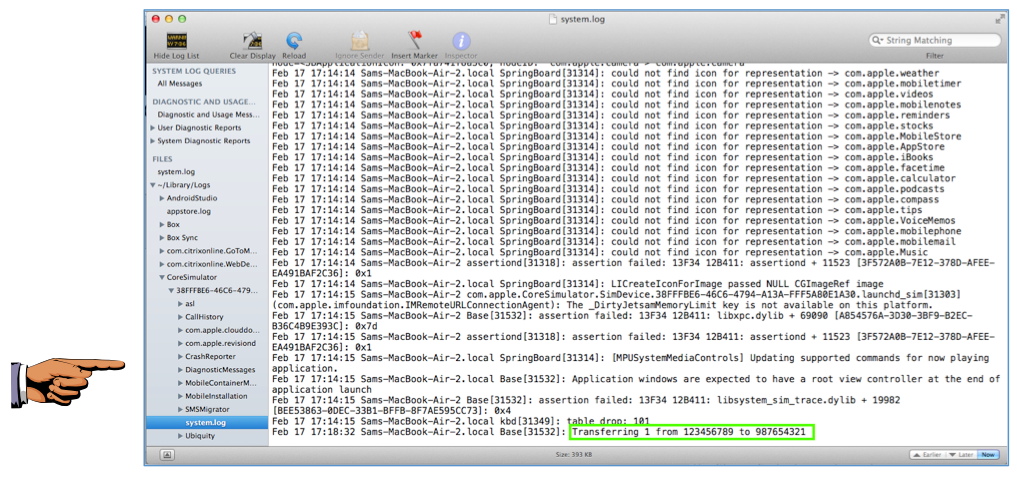Click the FILES sidebar heading
Viewport: 1017px width, 479px height.
click(x=162, y=159)
